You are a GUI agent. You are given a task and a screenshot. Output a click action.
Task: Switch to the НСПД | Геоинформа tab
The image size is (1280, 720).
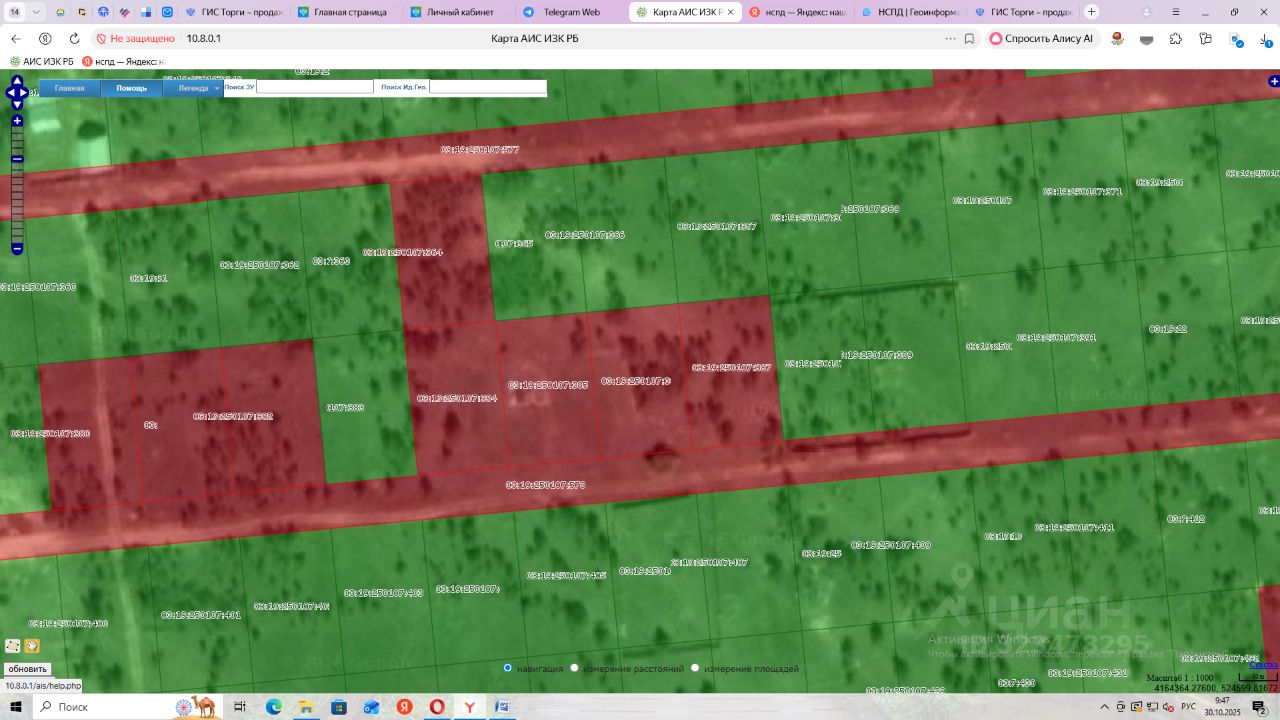tap(910, 12)
